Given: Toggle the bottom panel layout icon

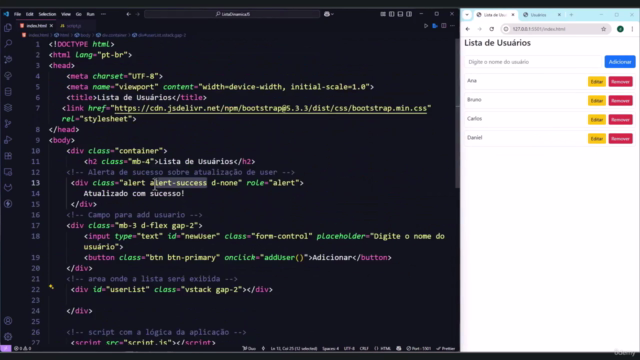Looking at the screenshot, I should [400, 14].
